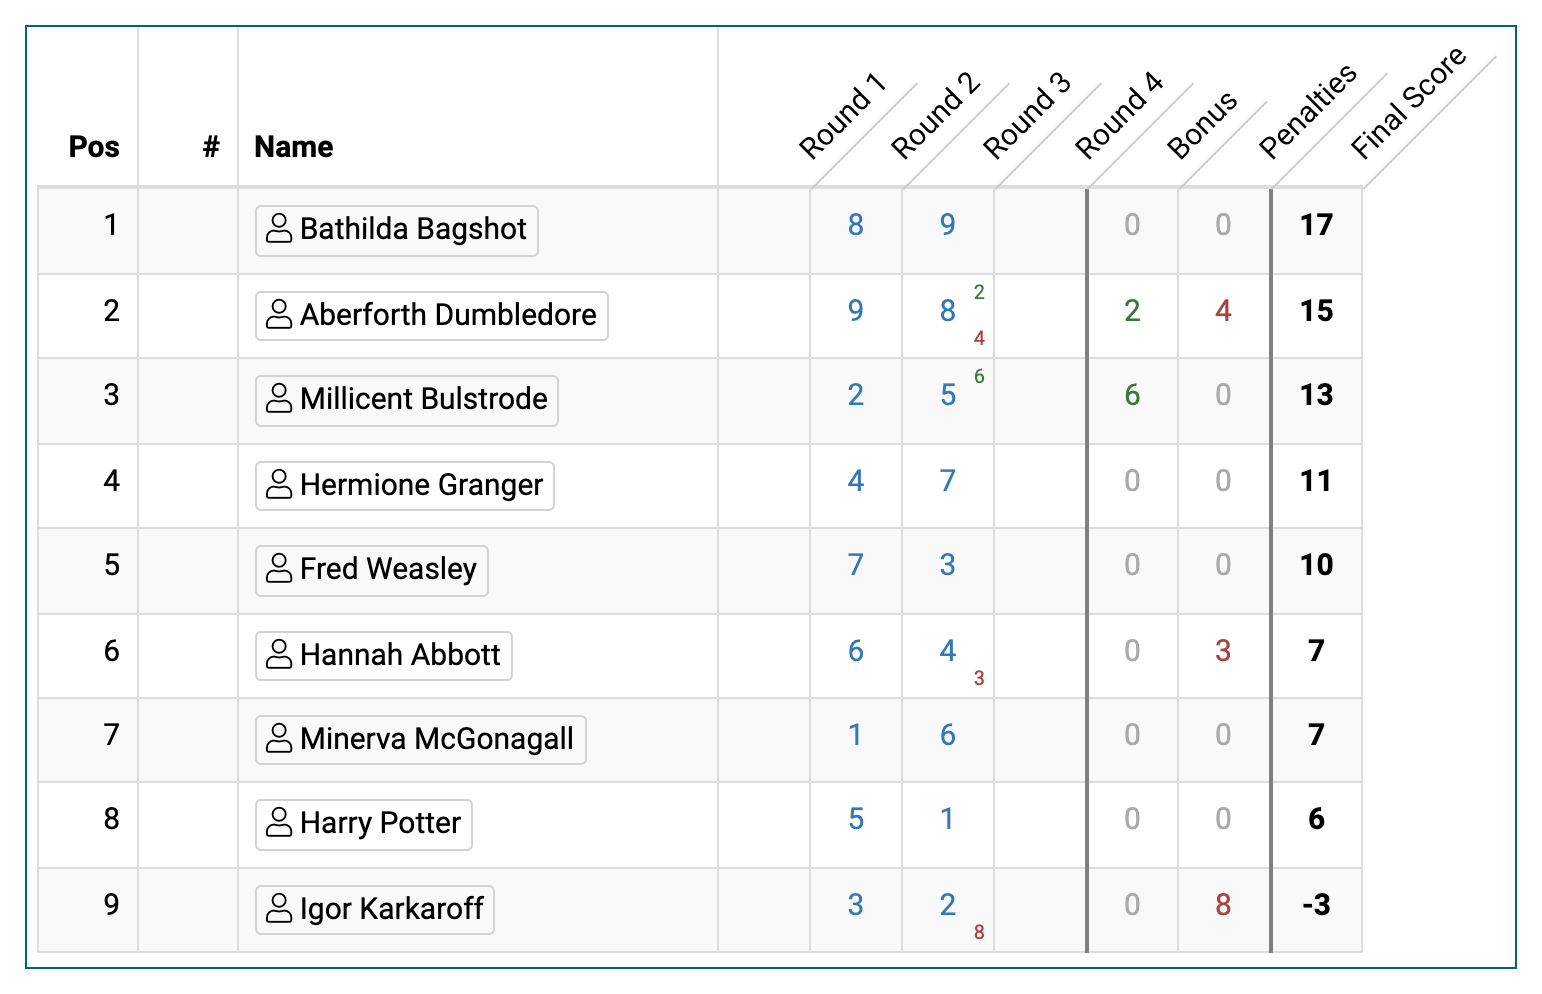Click Aberforth Dumbledore's person icon
Screen dimensions: 1542x994
click(279, 315)
